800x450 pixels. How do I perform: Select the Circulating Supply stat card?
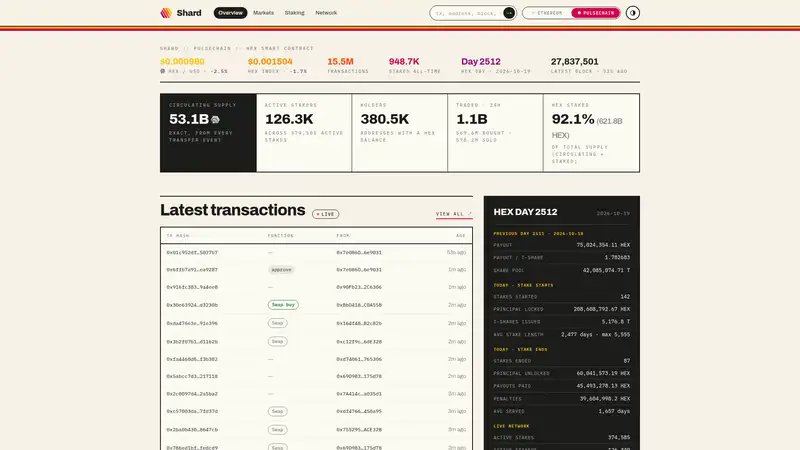tap(208, 133)
